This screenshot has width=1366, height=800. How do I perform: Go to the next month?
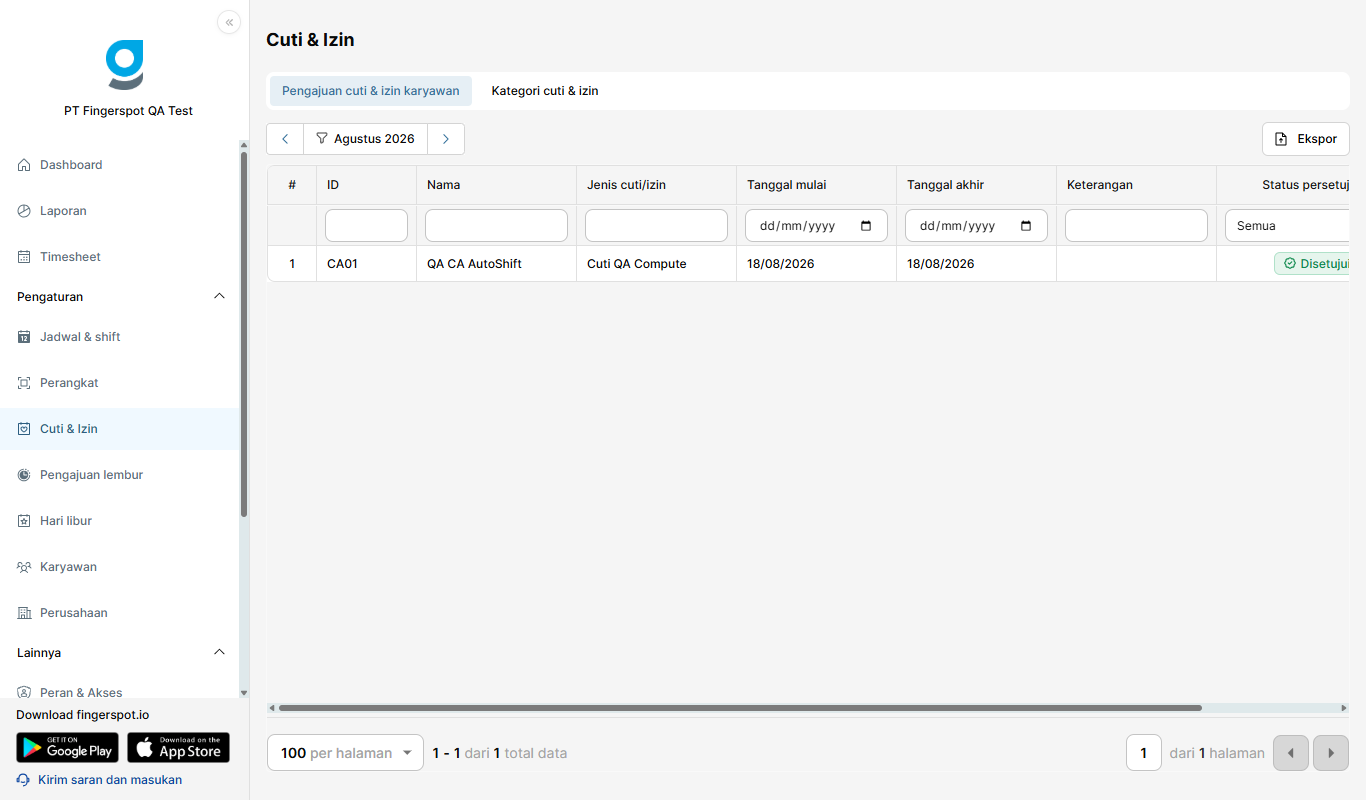(446, 139)
